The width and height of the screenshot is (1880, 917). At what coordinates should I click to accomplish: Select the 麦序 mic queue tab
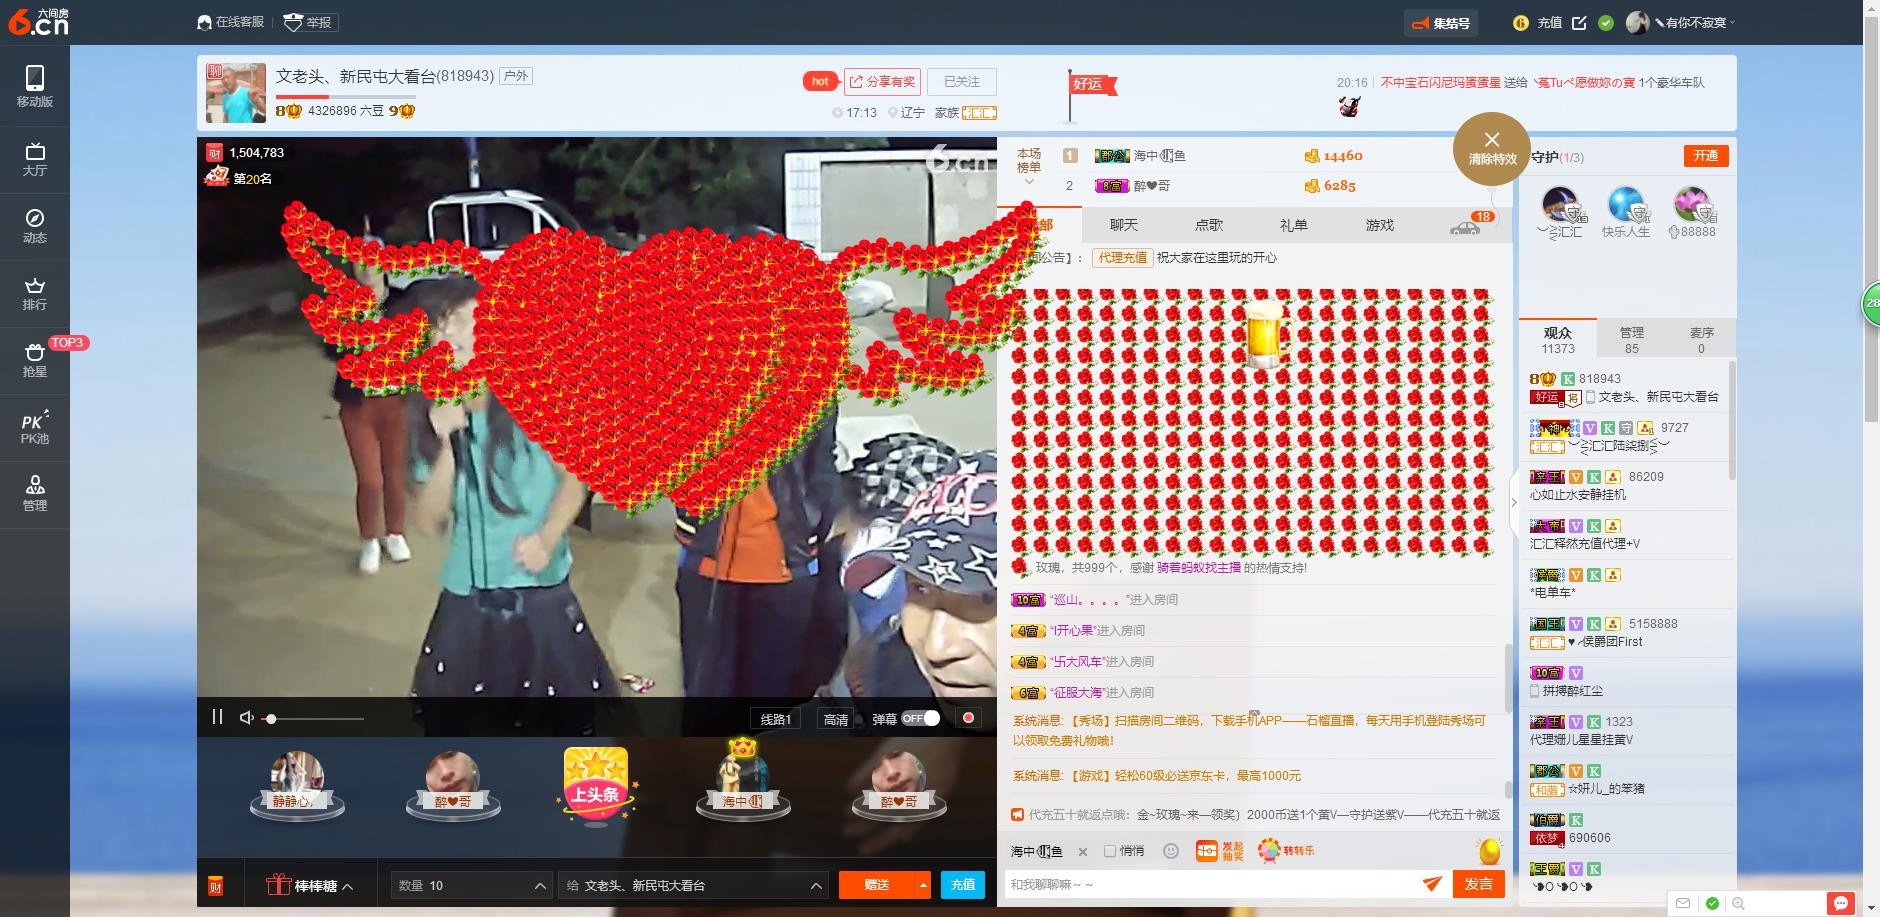tap(1701, 340)
